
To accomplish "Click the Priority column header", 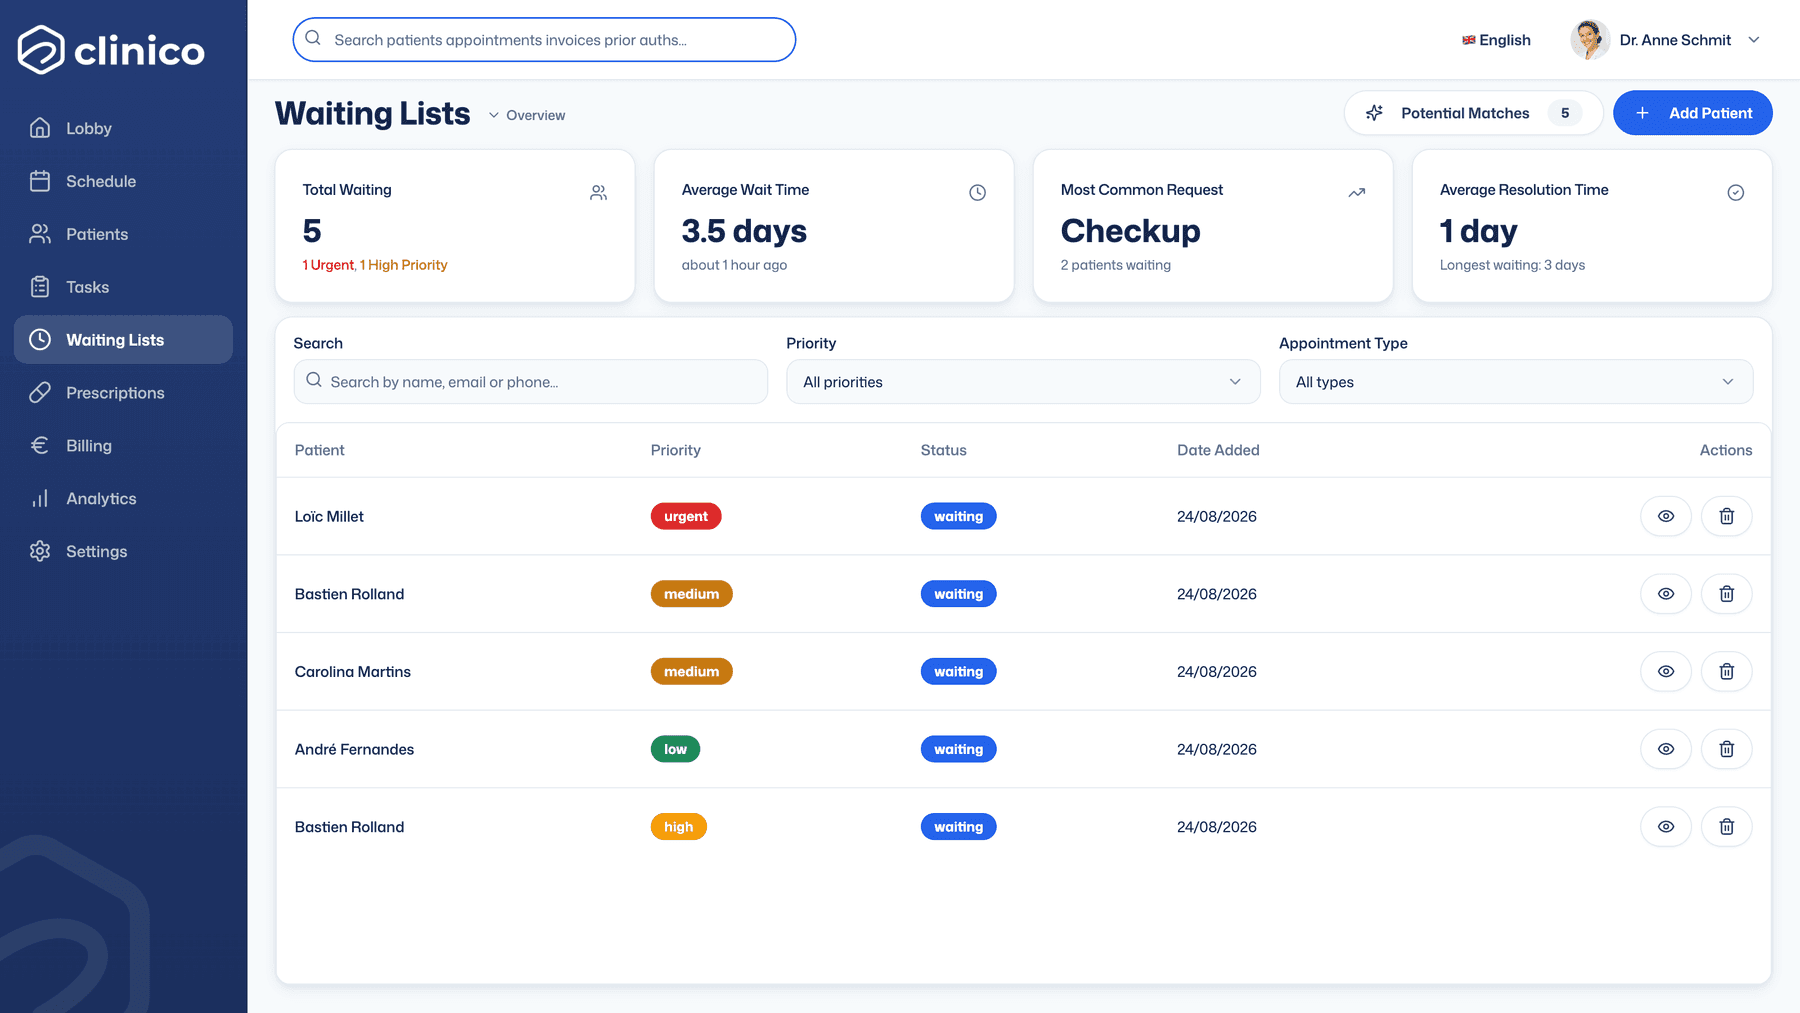I will pos(676,450).
